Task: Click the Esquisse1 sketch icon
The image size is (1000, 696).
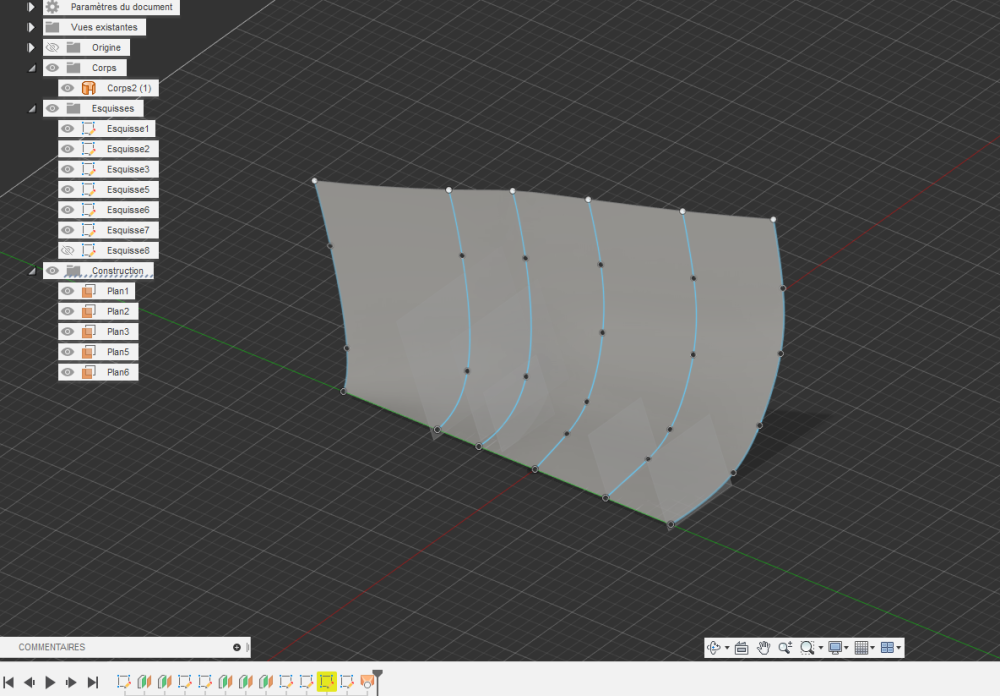Action: coord(89,129)
